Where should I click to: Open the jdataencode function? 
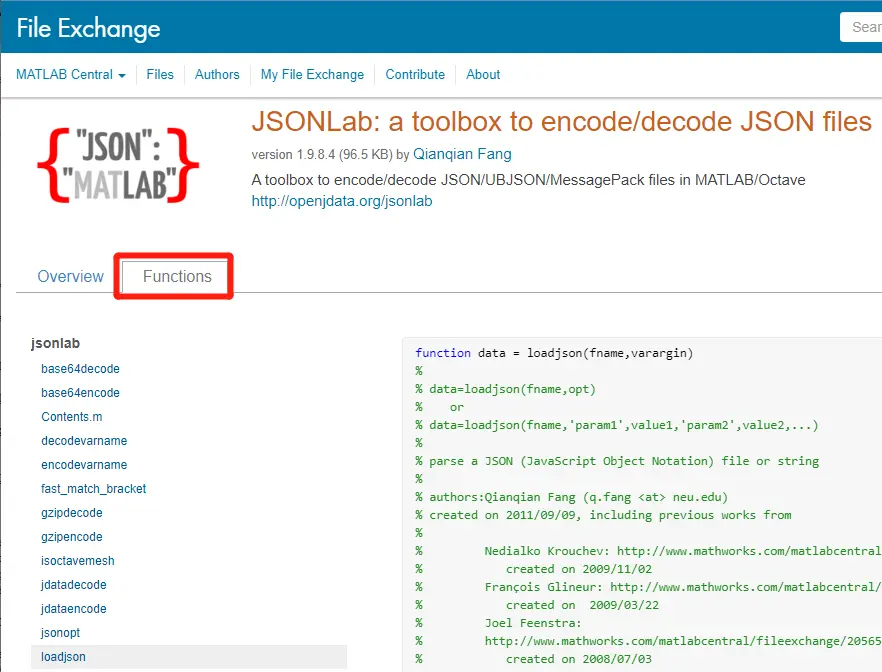click(x=74, y=609)
